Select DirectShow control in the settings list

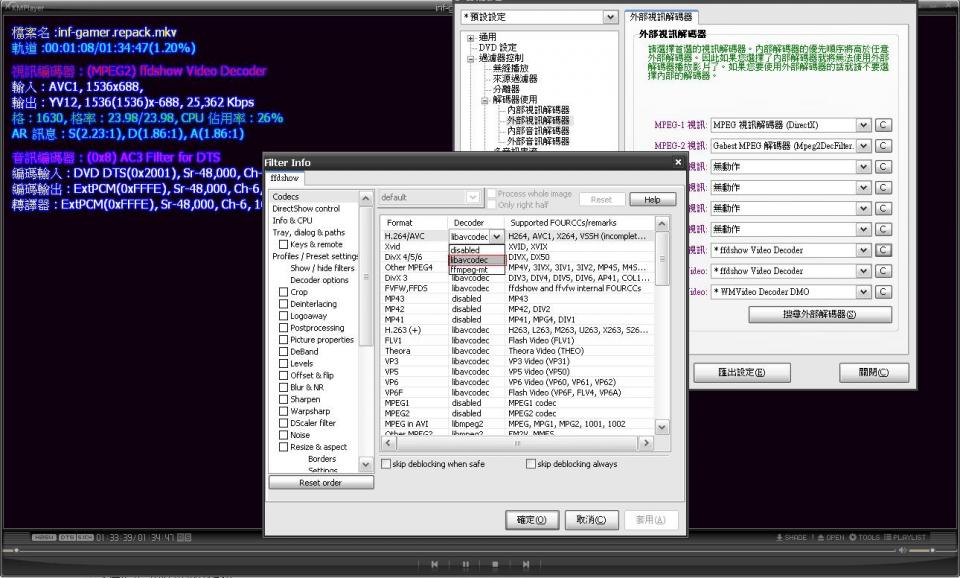coord(306,209)
